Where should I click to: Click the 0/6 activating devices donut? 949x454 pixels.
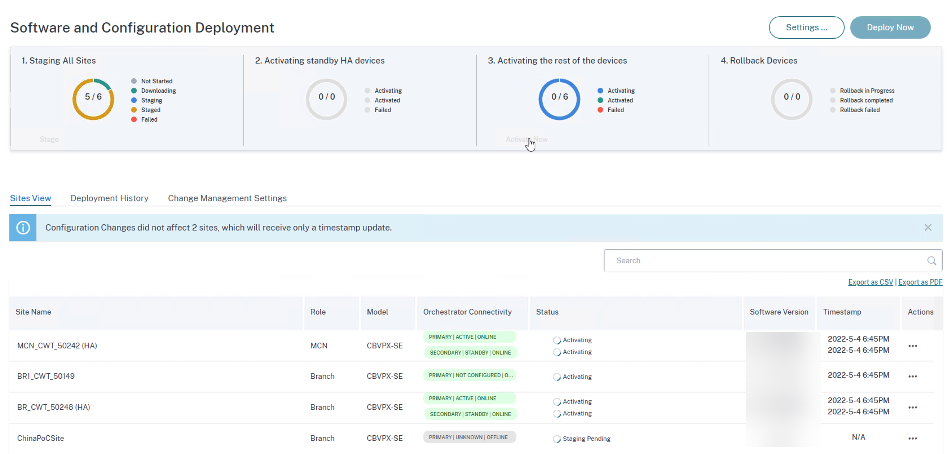tap(559, 99)
